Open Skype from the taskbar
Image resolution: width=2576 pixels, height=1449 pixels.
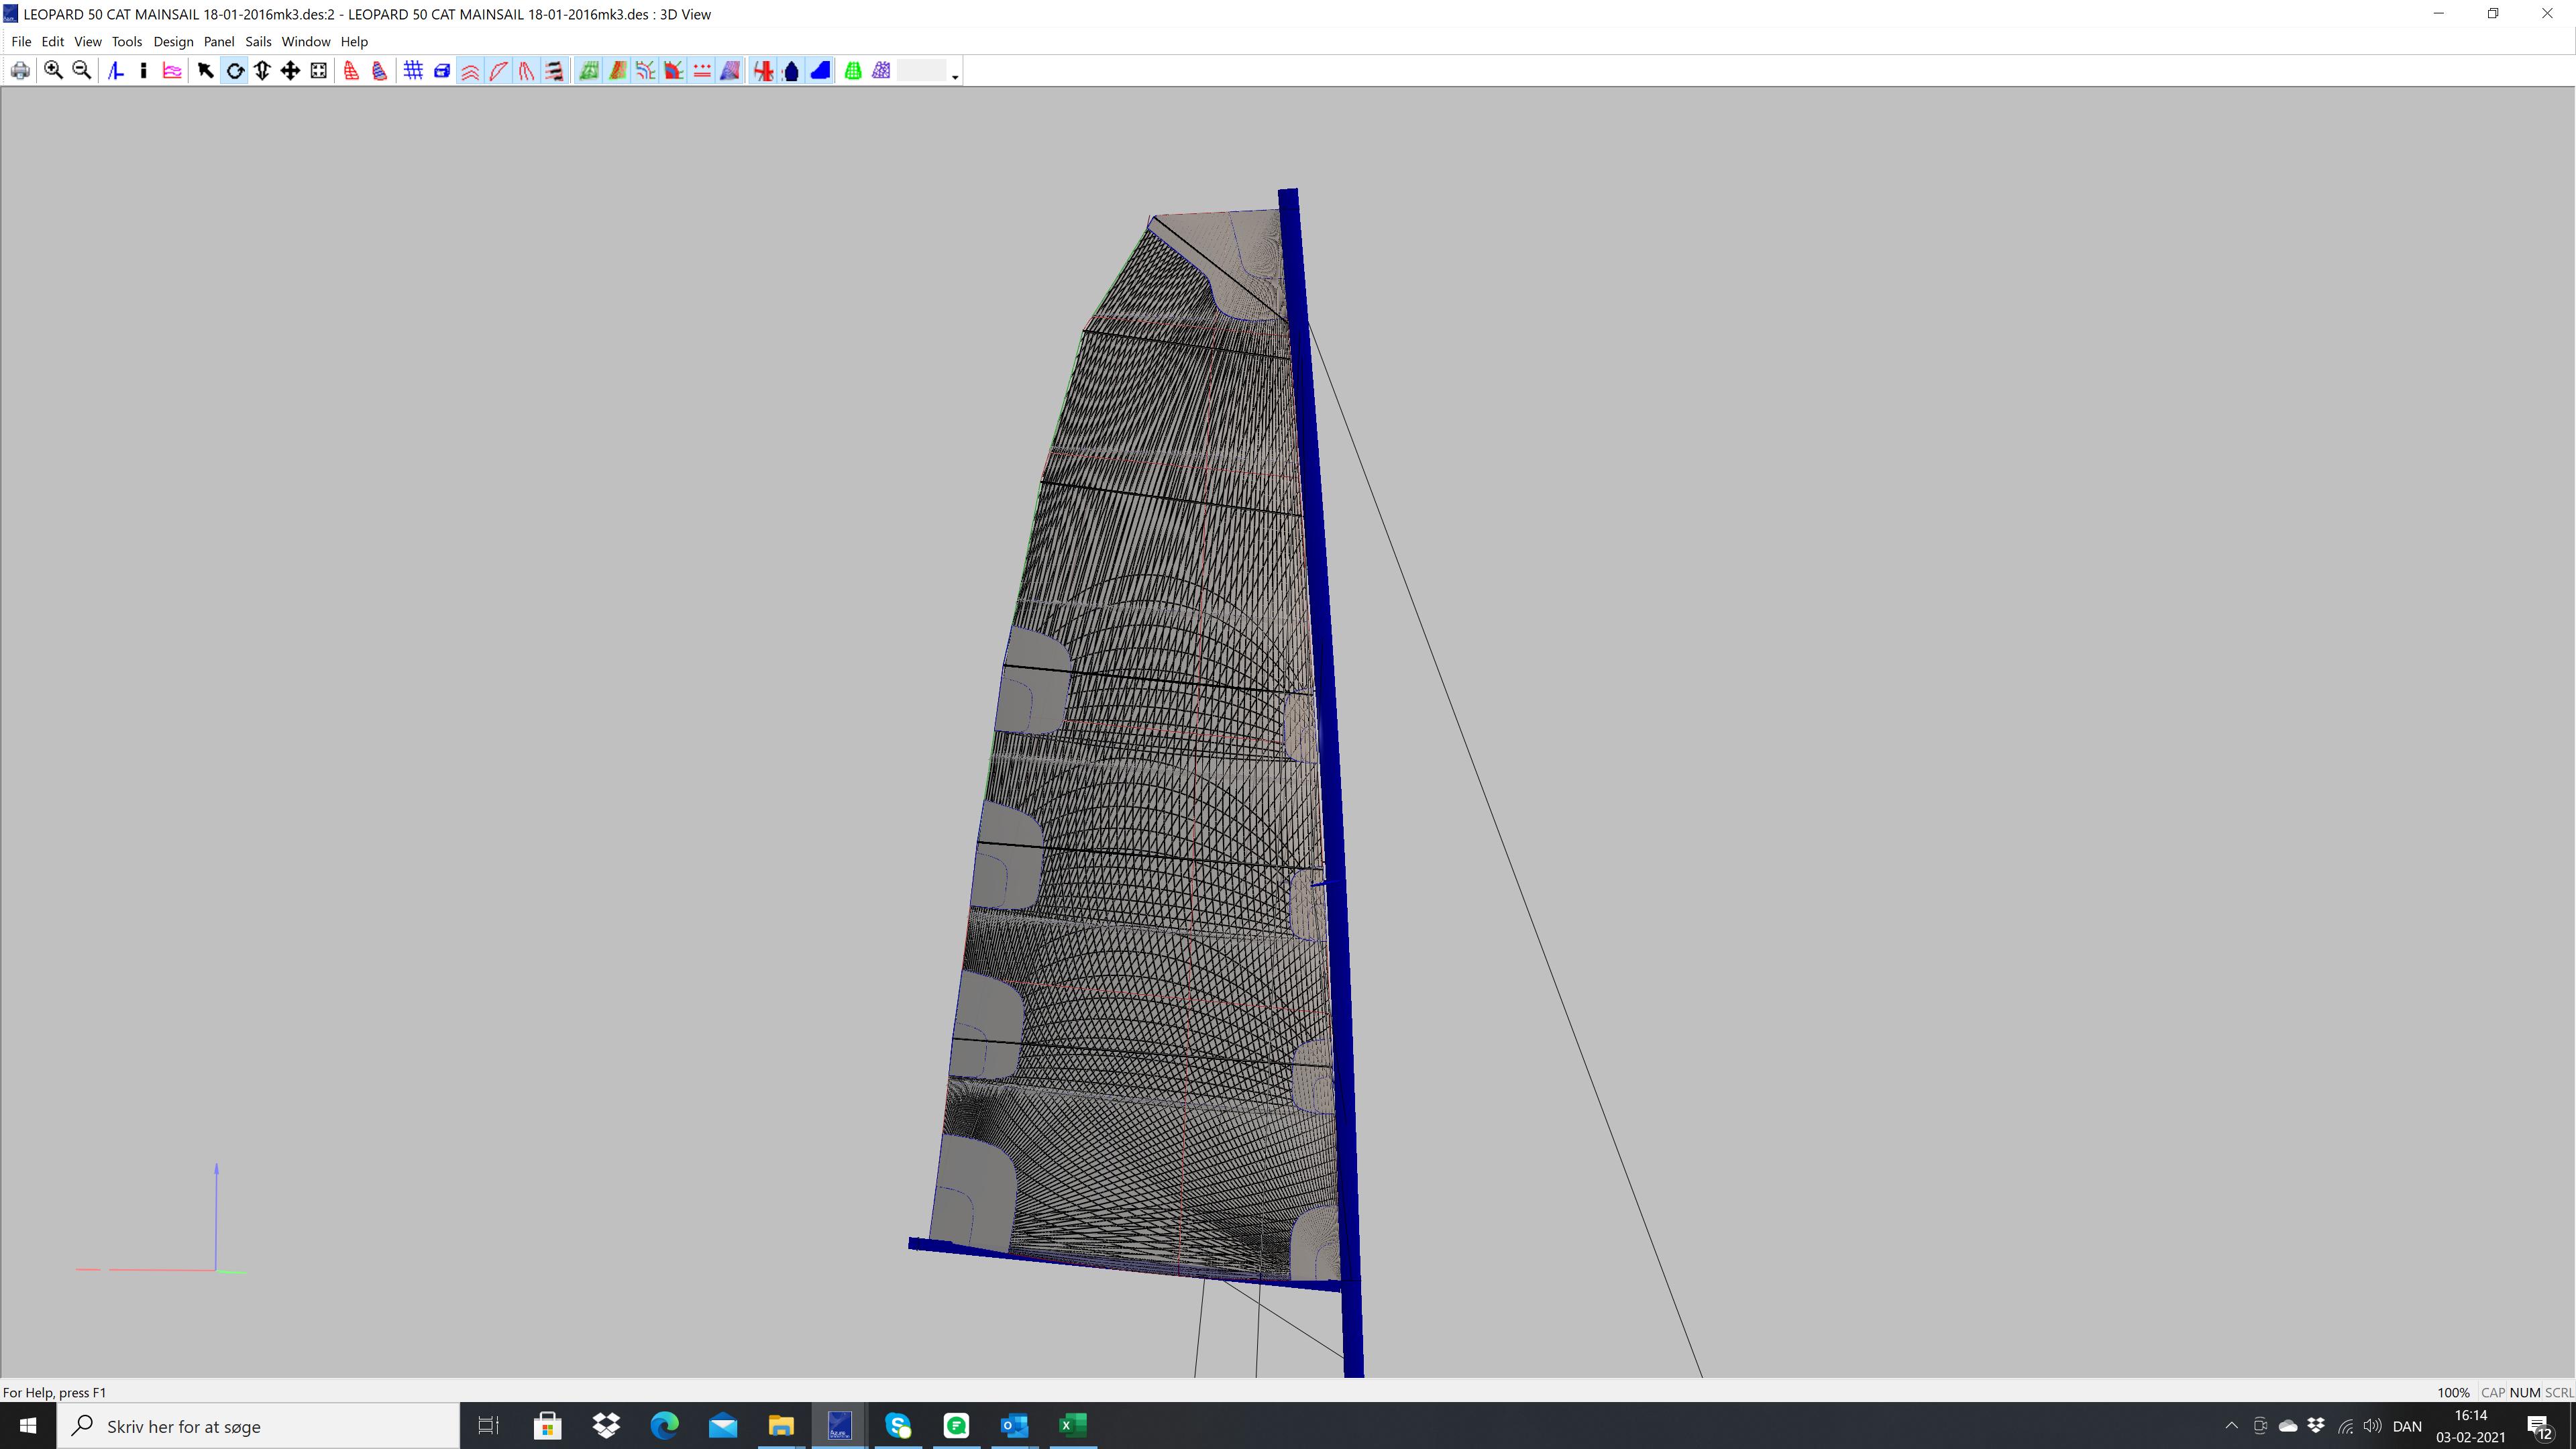click(898, 1425)
